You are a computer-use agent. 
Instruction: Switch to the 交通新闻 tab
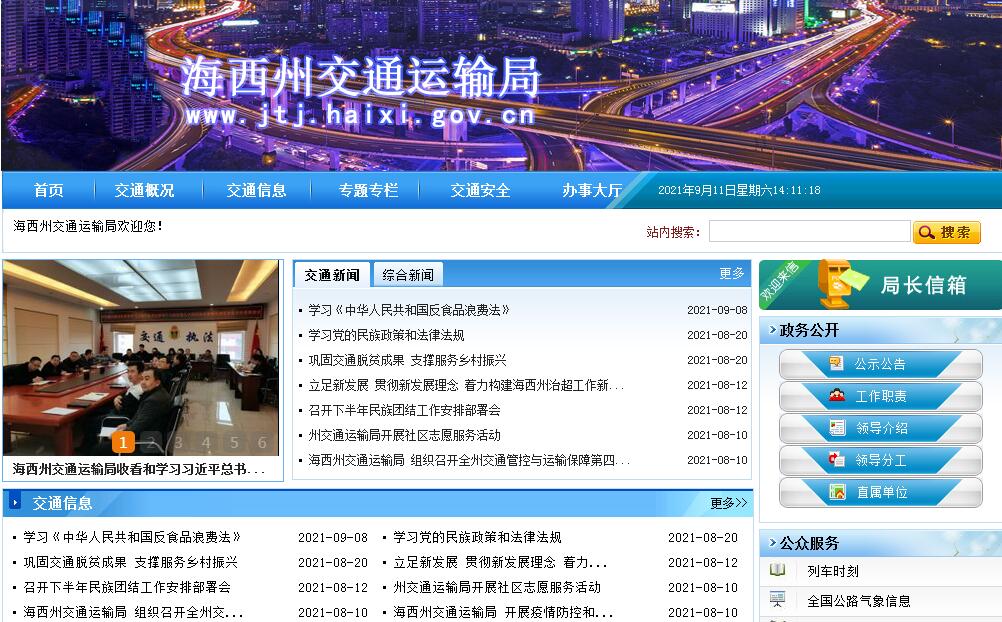(x=332, y=275)
